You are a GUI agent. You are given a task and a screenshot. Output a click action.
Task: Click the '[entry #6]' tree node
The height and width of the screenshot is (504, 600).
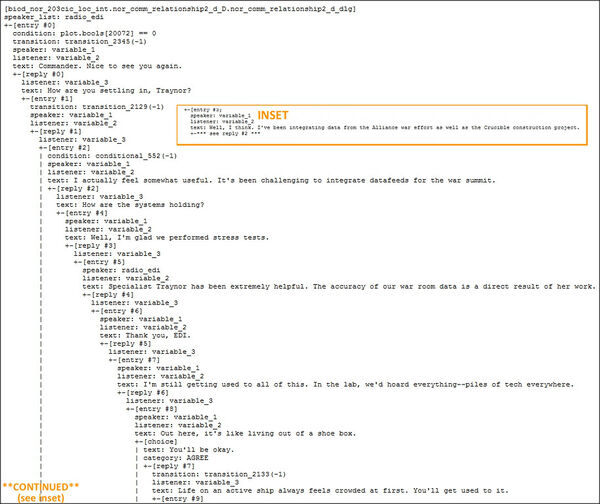[117, 311]
